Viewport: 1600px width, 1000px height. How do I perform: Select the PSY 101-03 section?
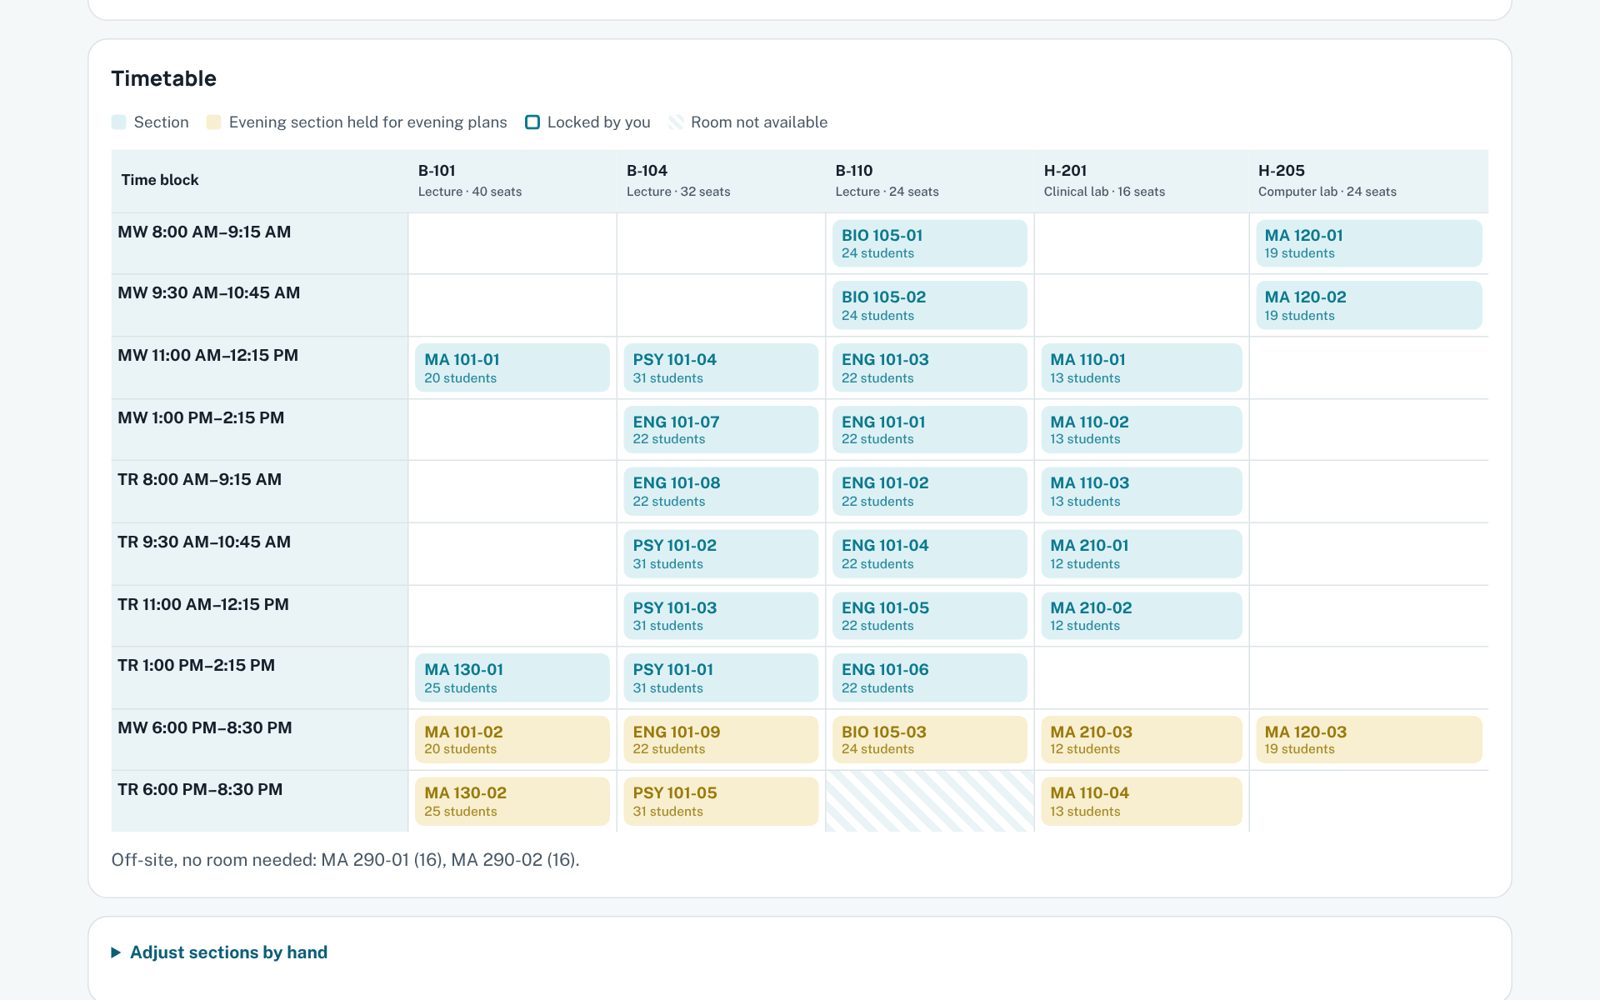point(721,616)
